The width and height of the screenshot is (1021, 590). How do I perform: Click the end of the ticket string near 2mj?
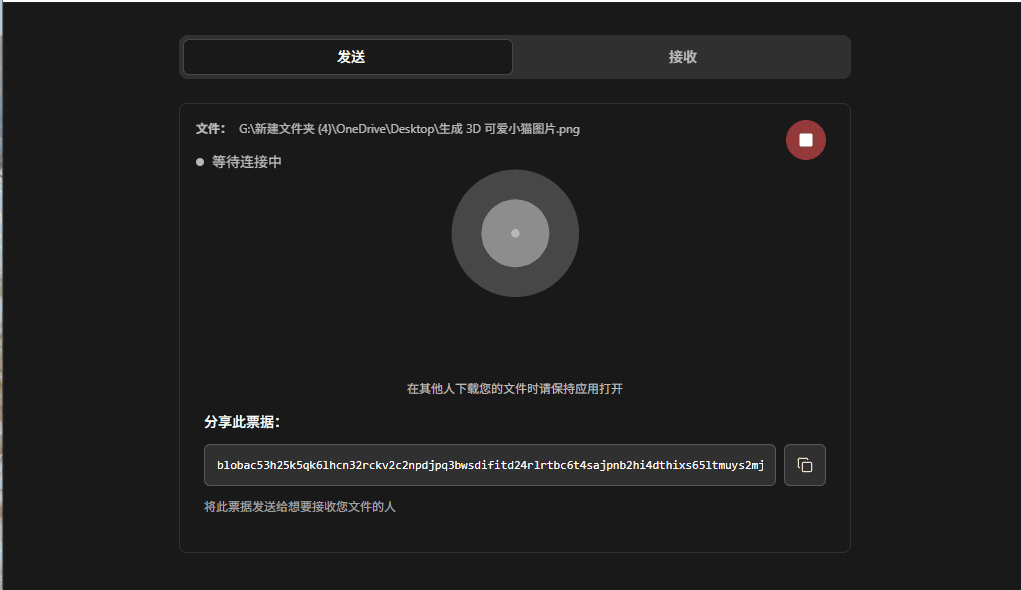754,465
